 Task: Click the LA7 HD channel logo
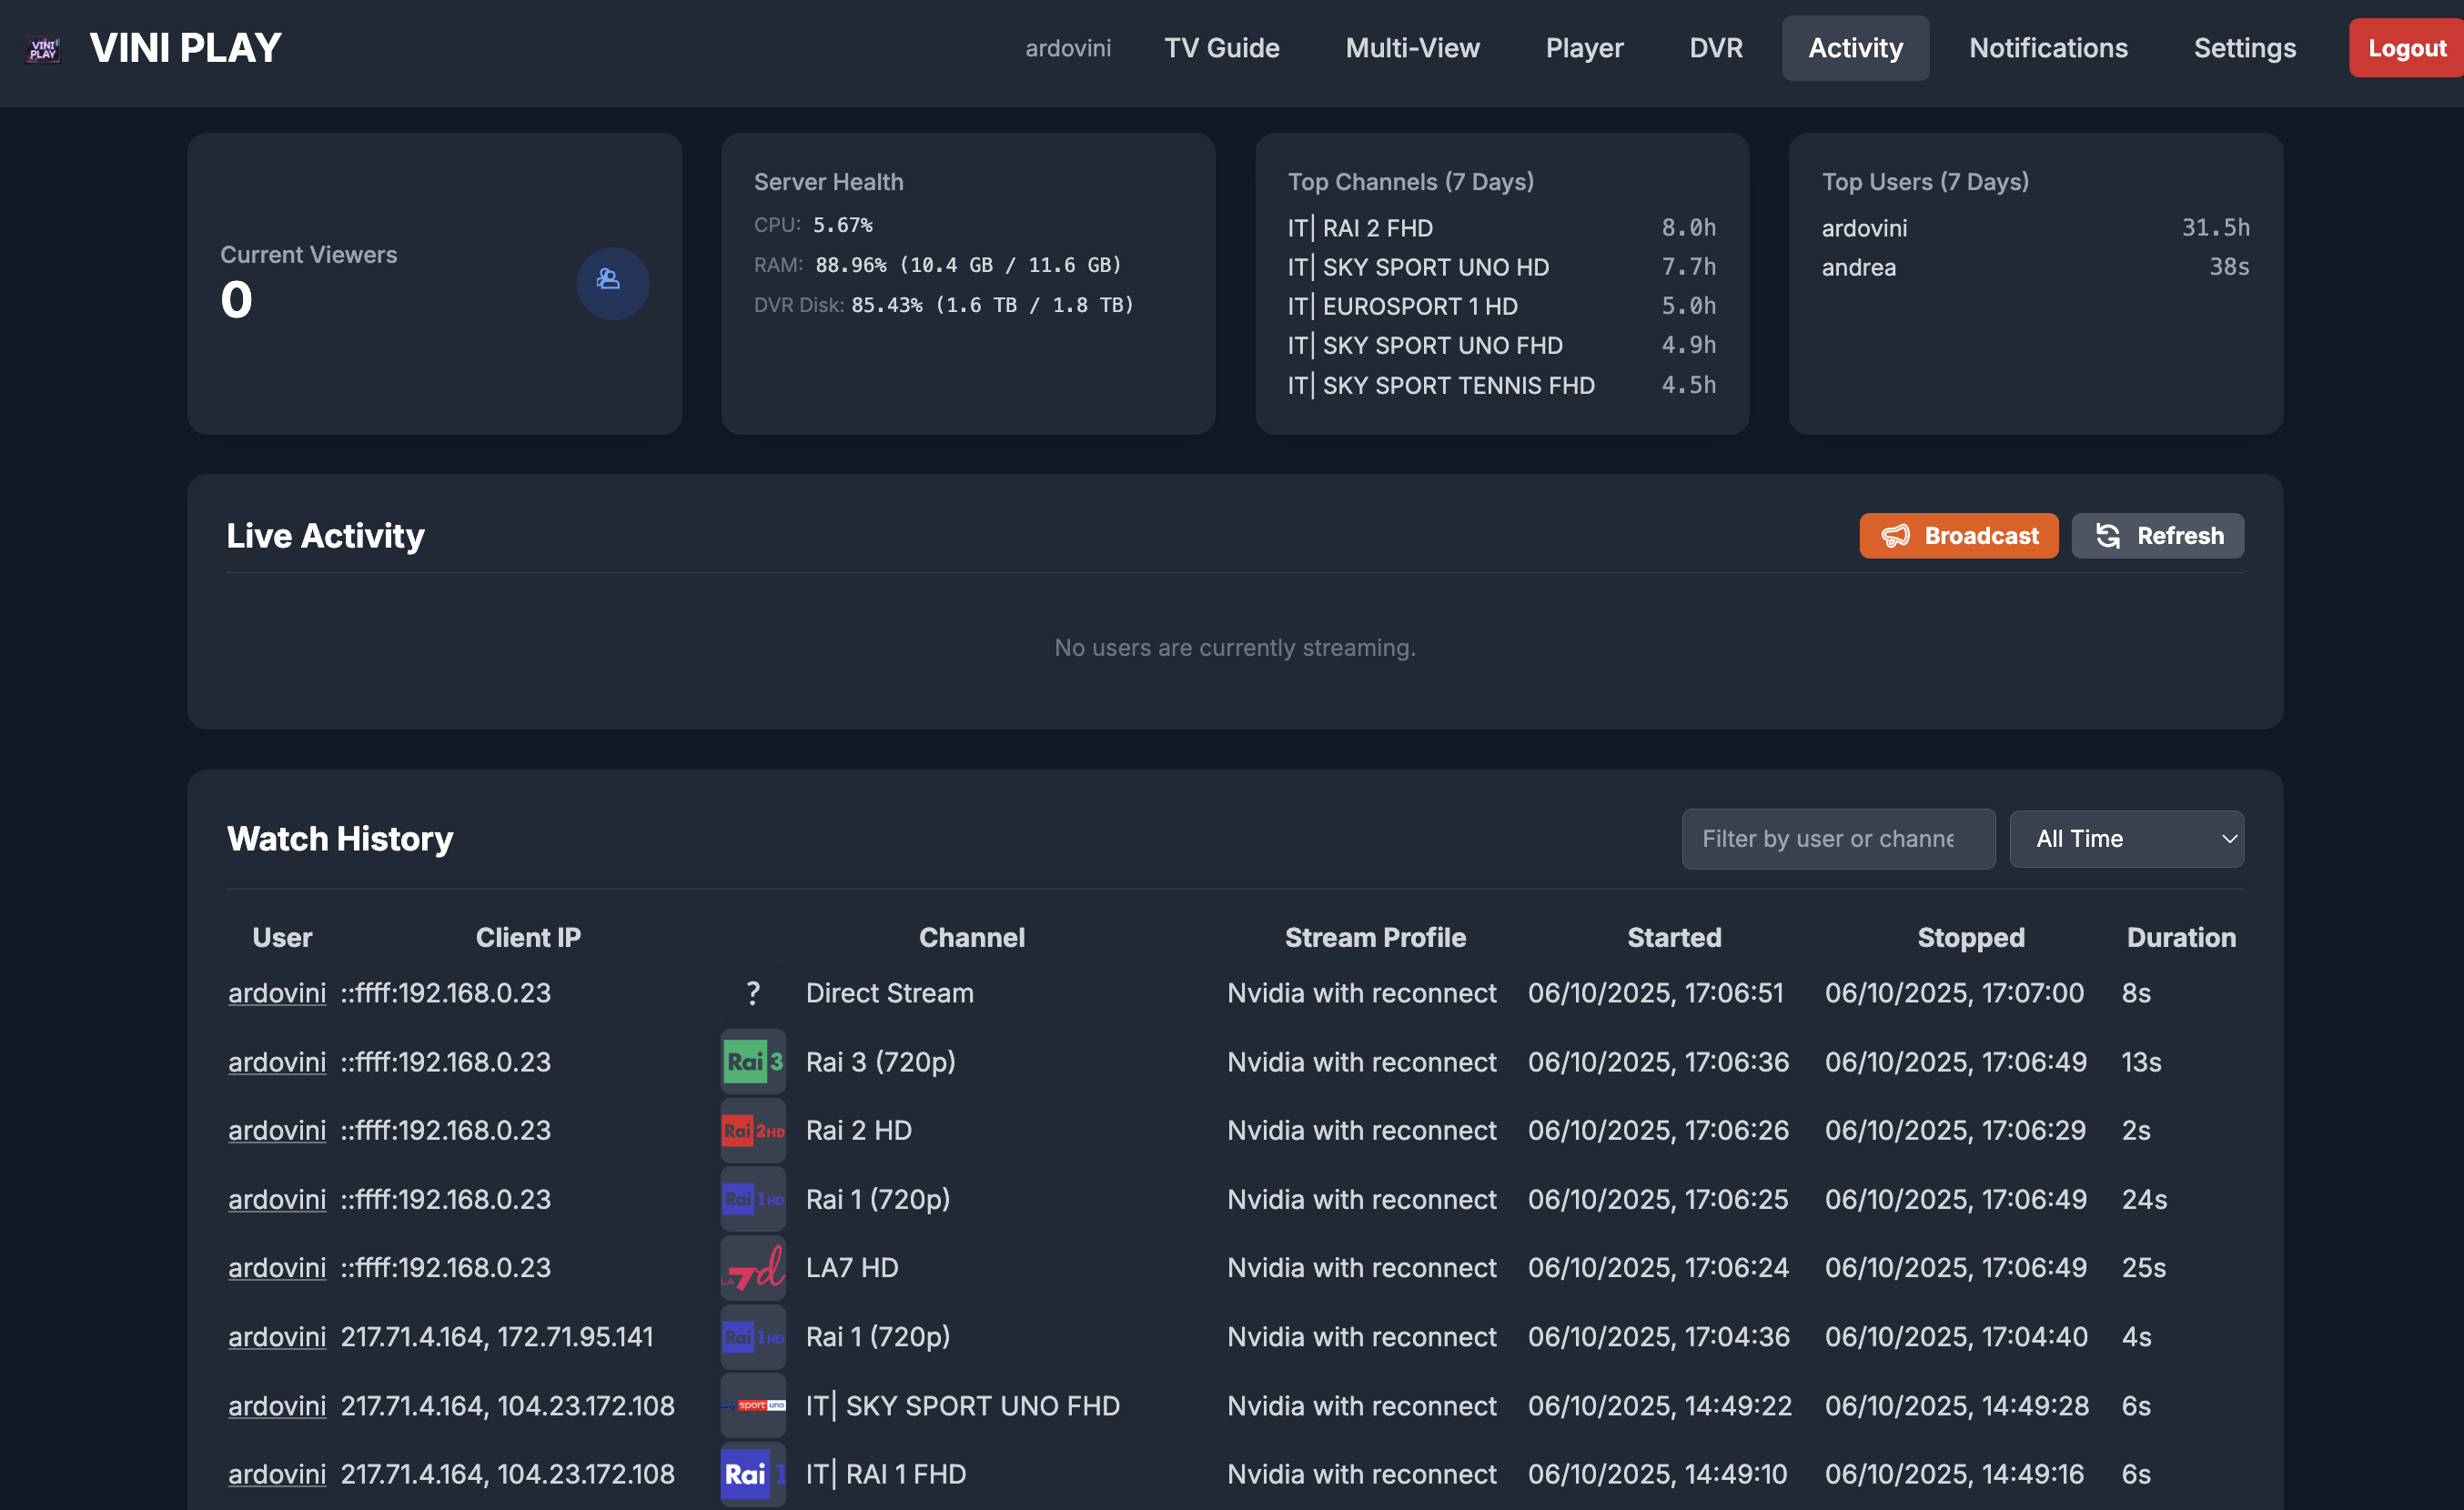pyautogui.click(x=752, y=1267)
